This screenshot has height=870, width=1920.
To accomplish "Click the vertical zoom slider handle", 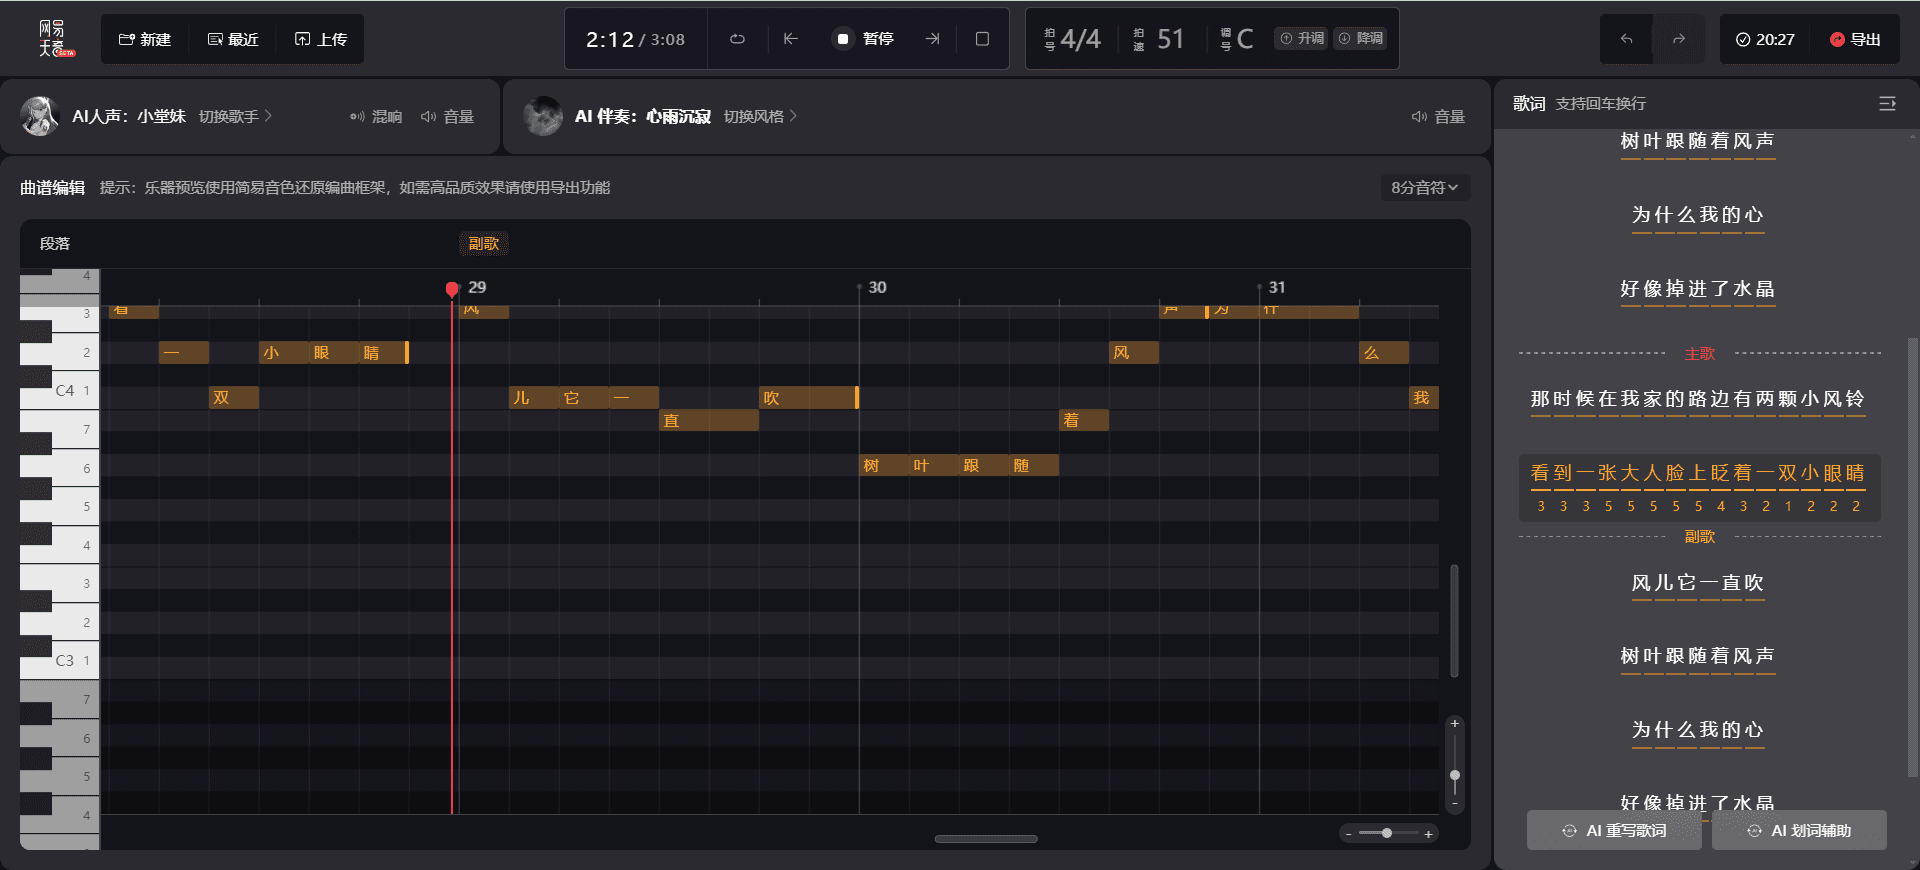I will [1455, 776].
